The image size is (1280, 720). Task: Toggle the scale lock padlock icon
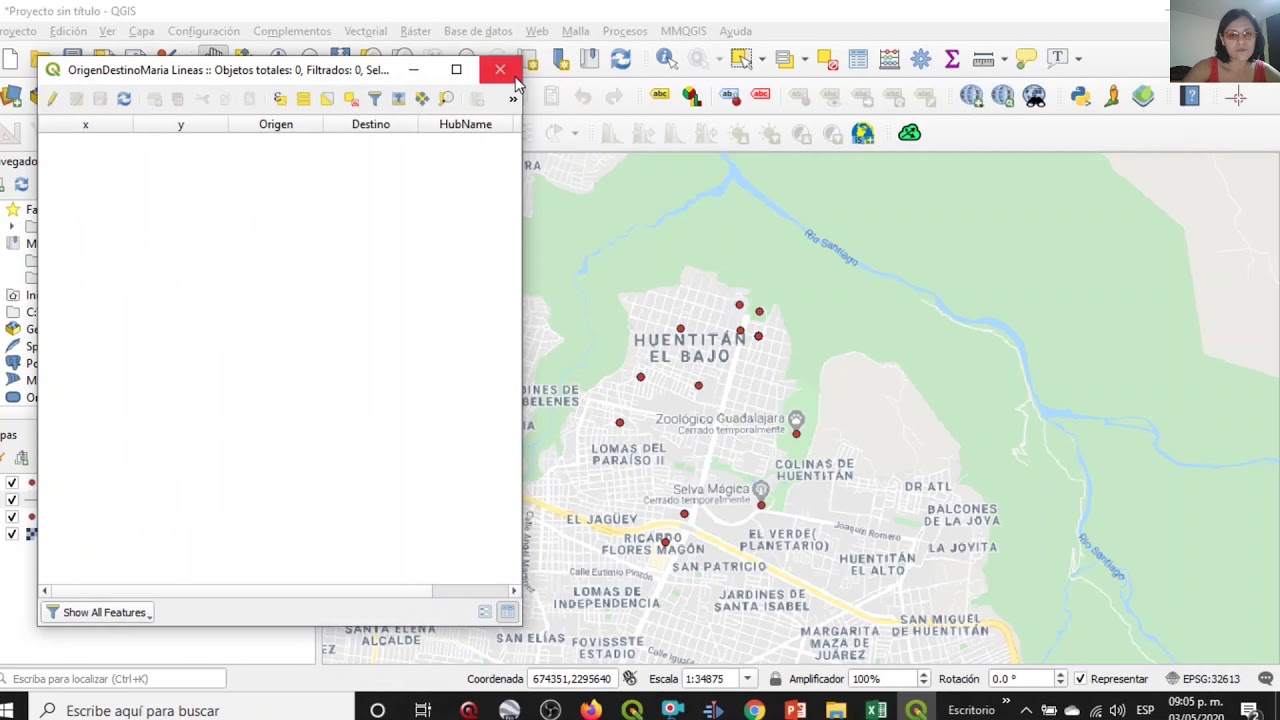(775, 679)
